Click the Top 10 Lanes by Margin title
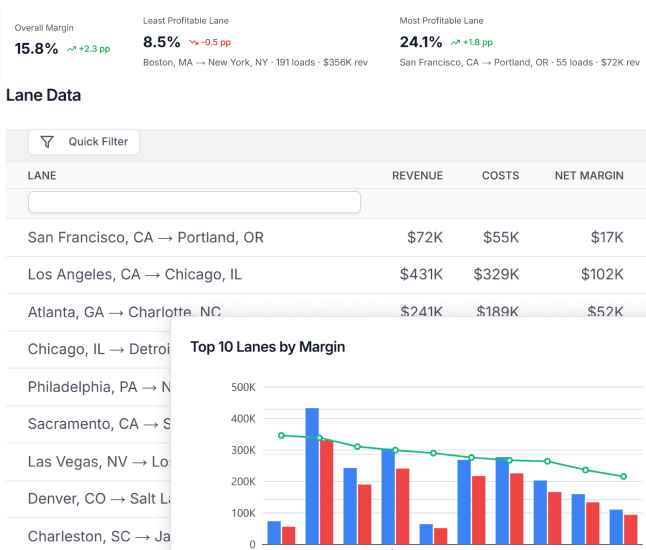The image size is (646, 550). [267, 347]
